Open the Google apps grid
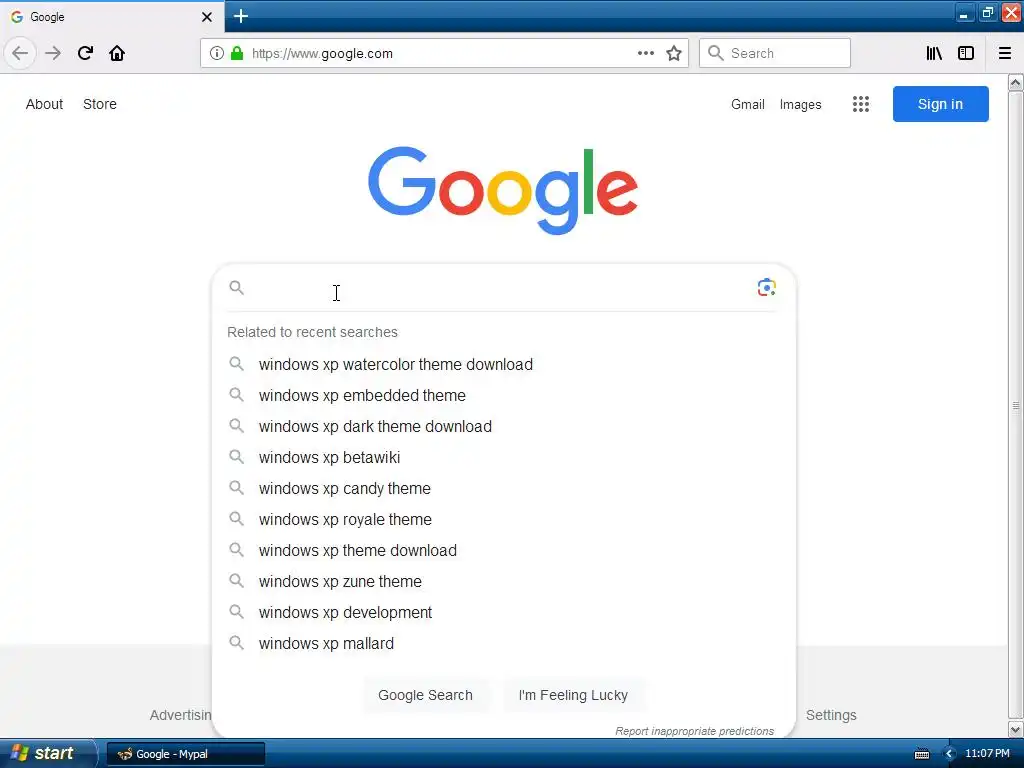This screenshot has height=768, width=1024. coord(861,104)
